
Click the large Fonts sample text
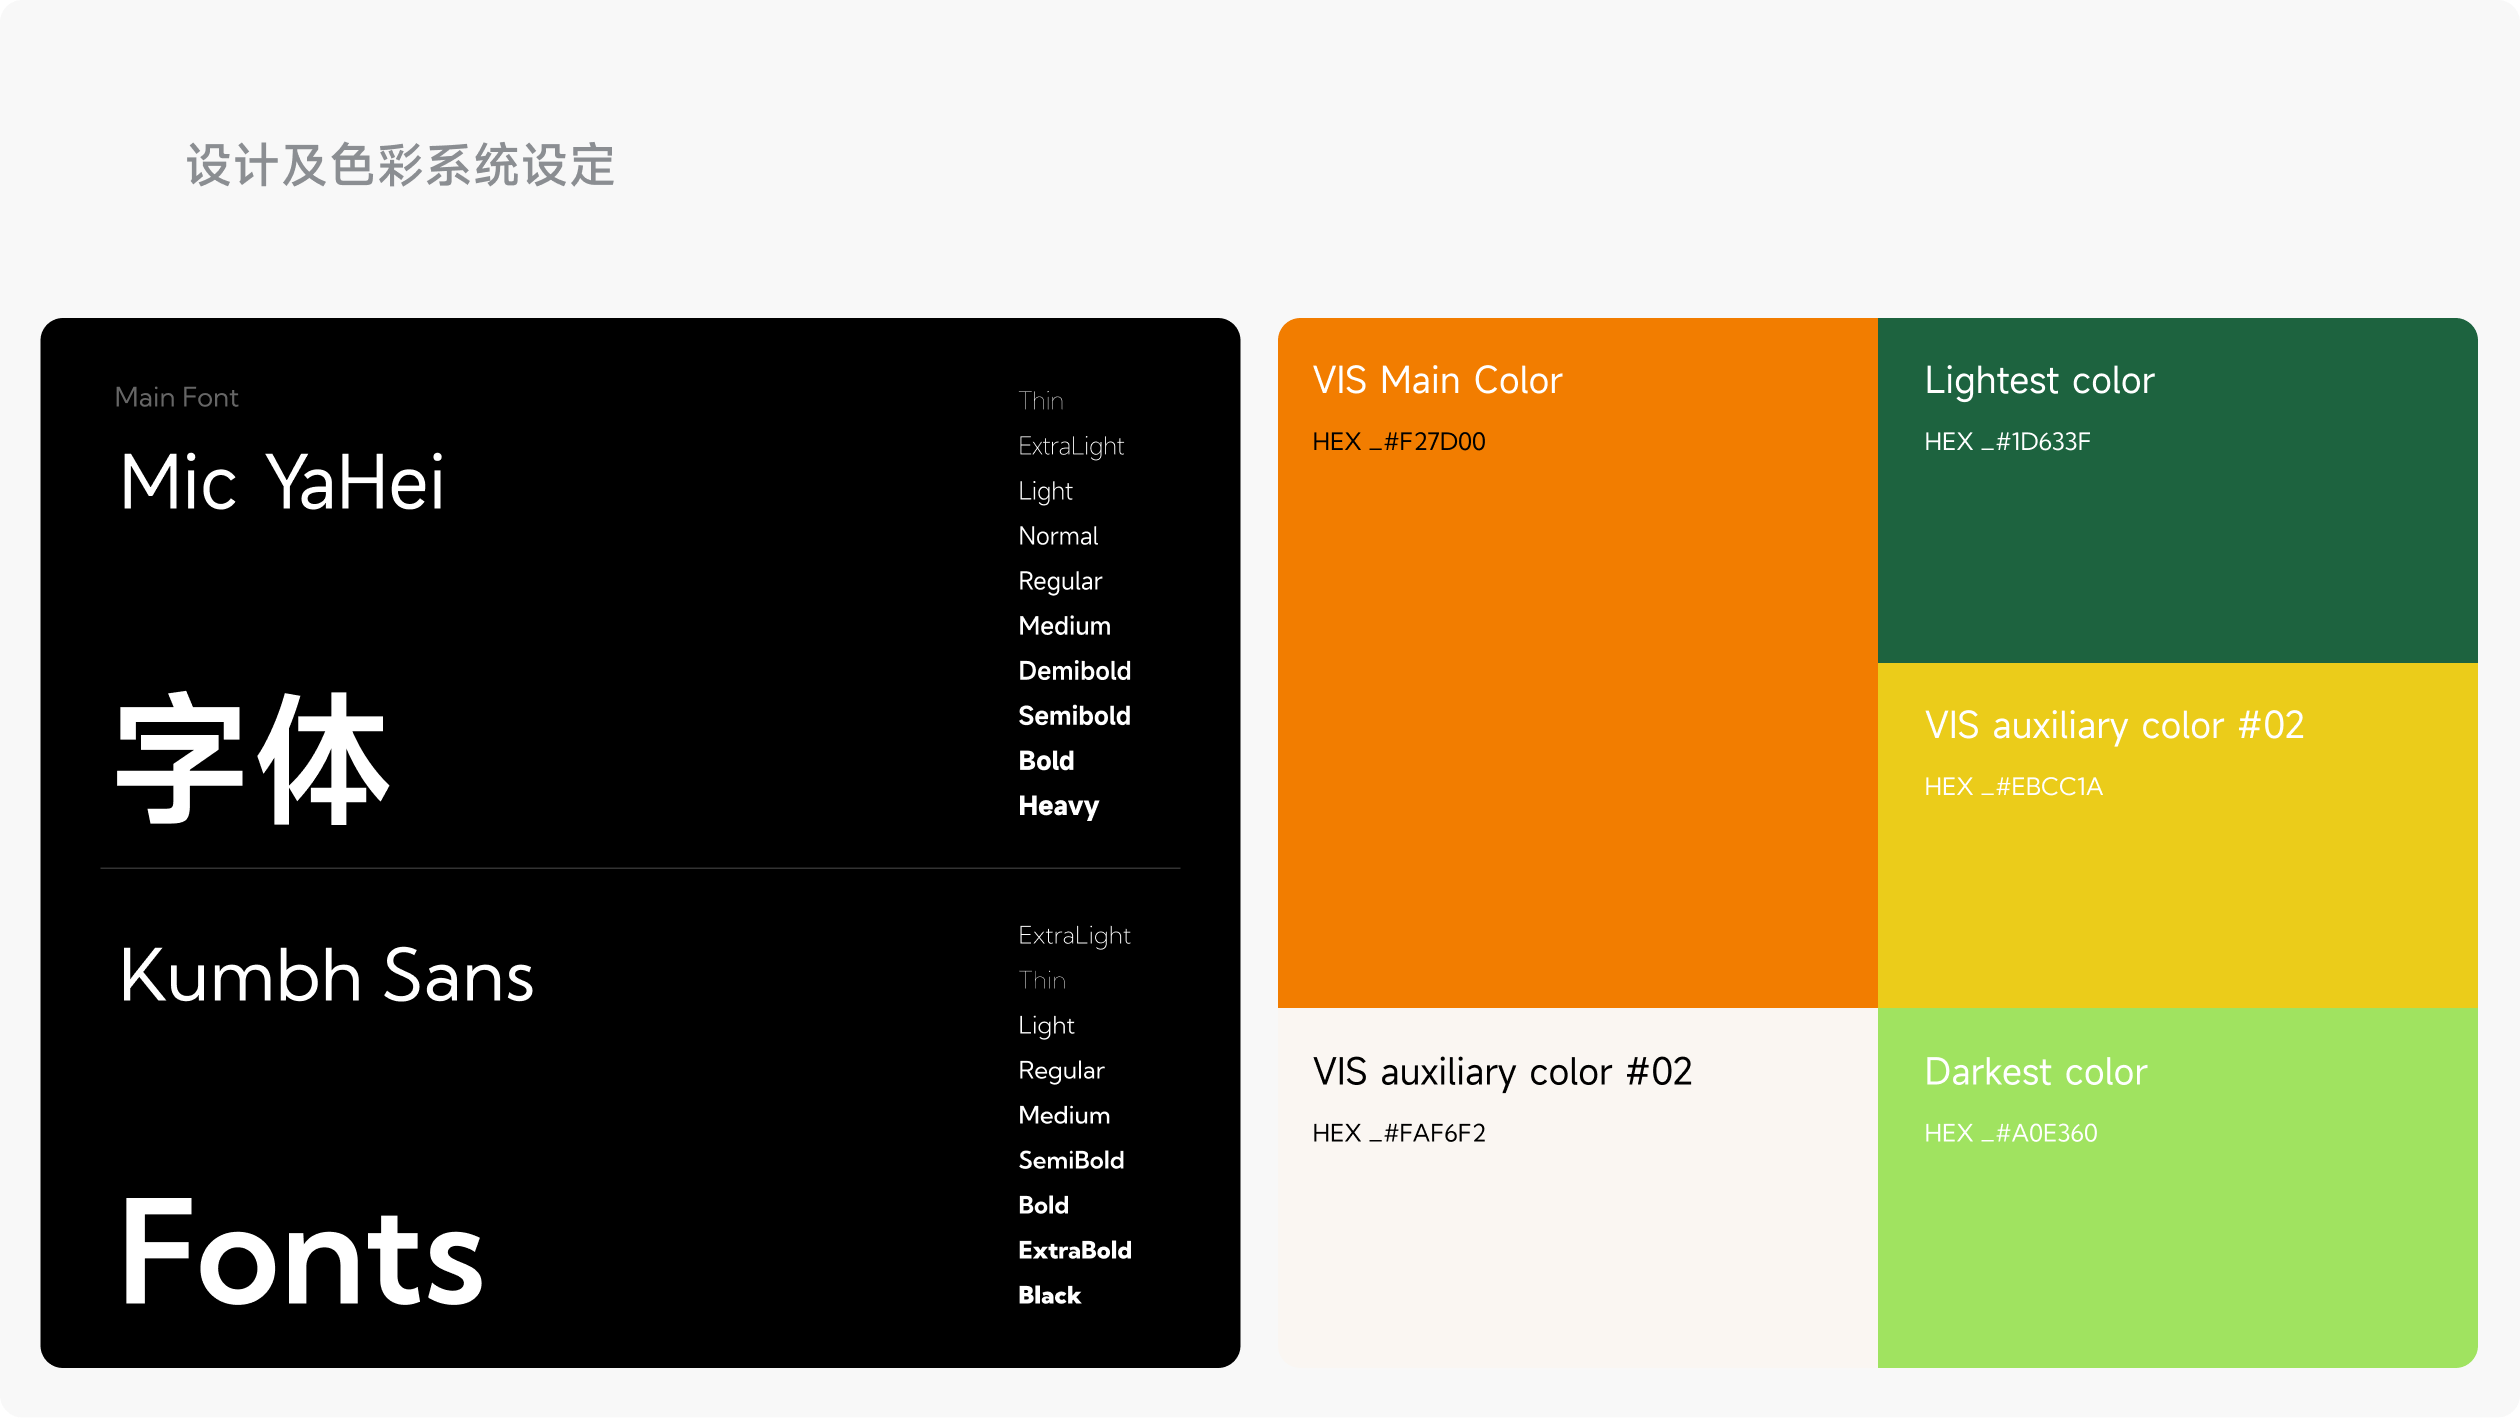(302, 1253)
